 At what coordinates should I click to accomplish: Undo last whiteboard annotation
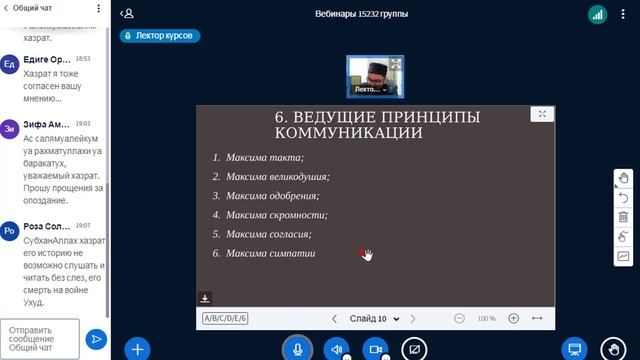[623, 198]
